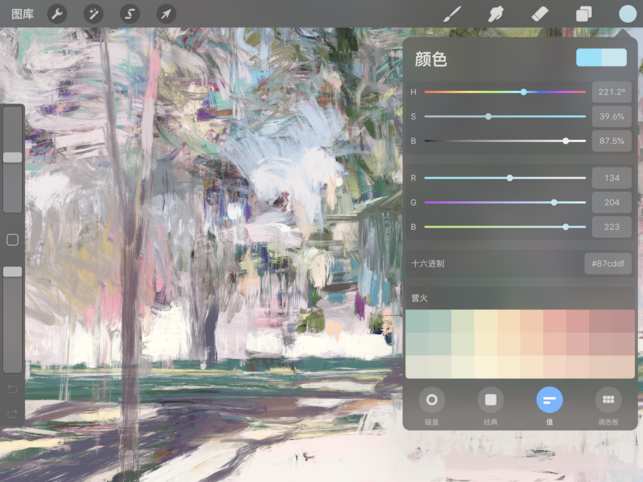Open the Layers panel

click(584, 14)
